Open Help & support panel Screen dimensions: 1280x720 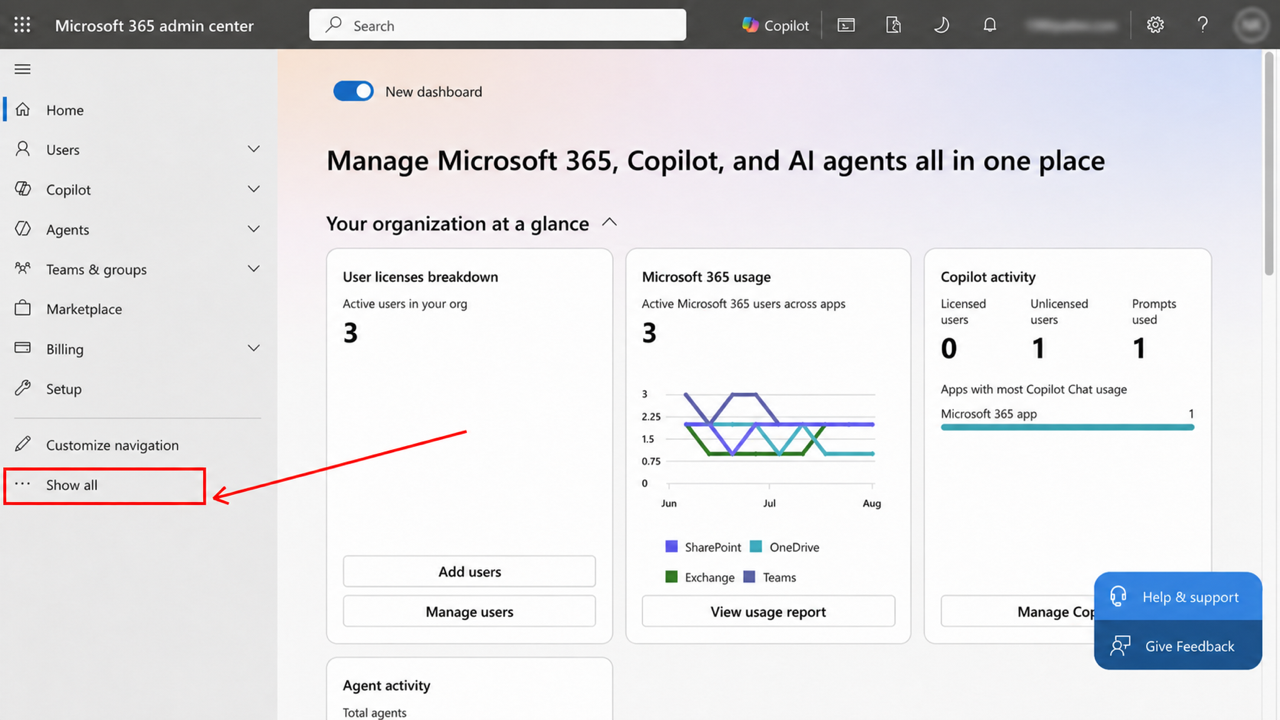(1178, 597)
